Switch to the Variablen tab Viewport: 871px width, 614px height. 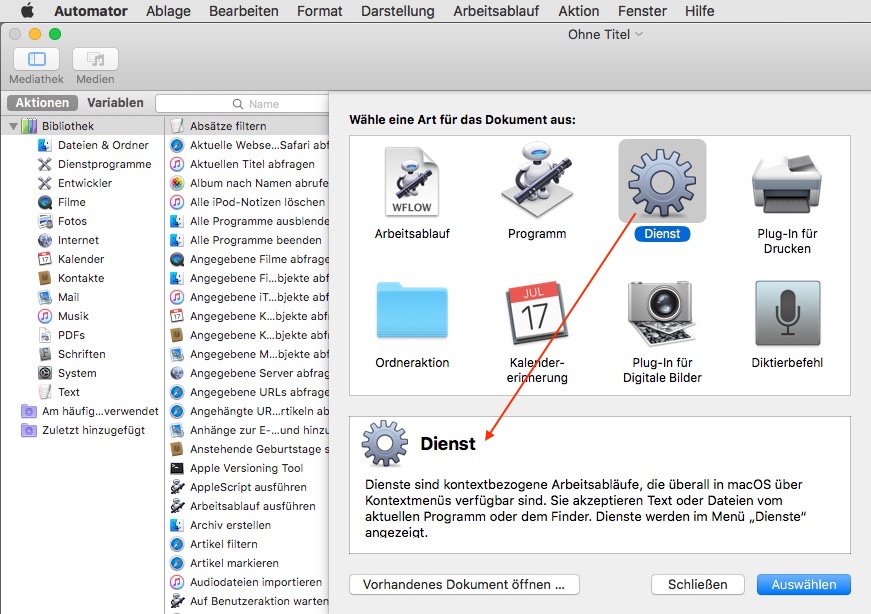(x=115, y=103)
